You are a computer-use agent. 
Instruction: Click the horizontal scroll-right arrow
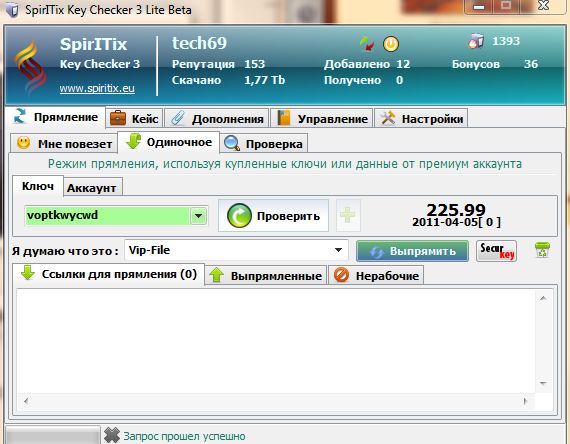click(x=525, y=401)
